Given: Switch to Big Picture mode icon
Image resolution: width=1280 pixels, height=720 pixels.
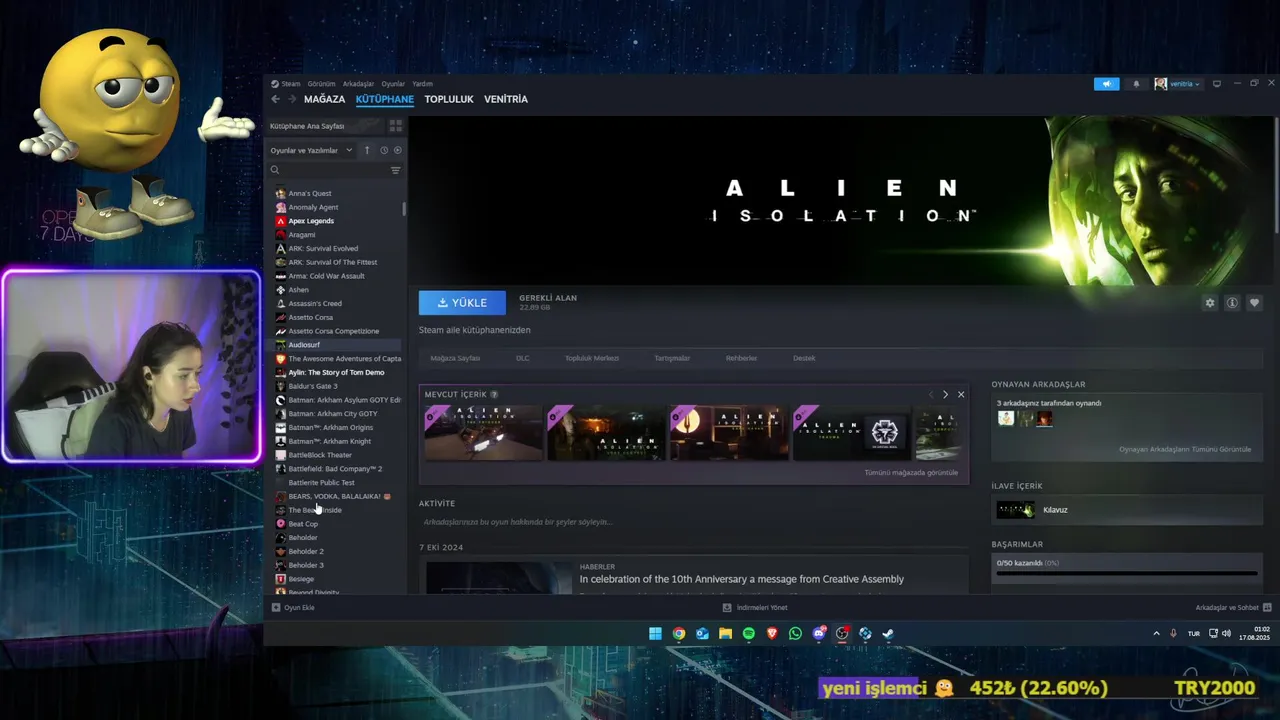Looking at the screenshot, I should pyautogui.click(x=1217, y=84).
